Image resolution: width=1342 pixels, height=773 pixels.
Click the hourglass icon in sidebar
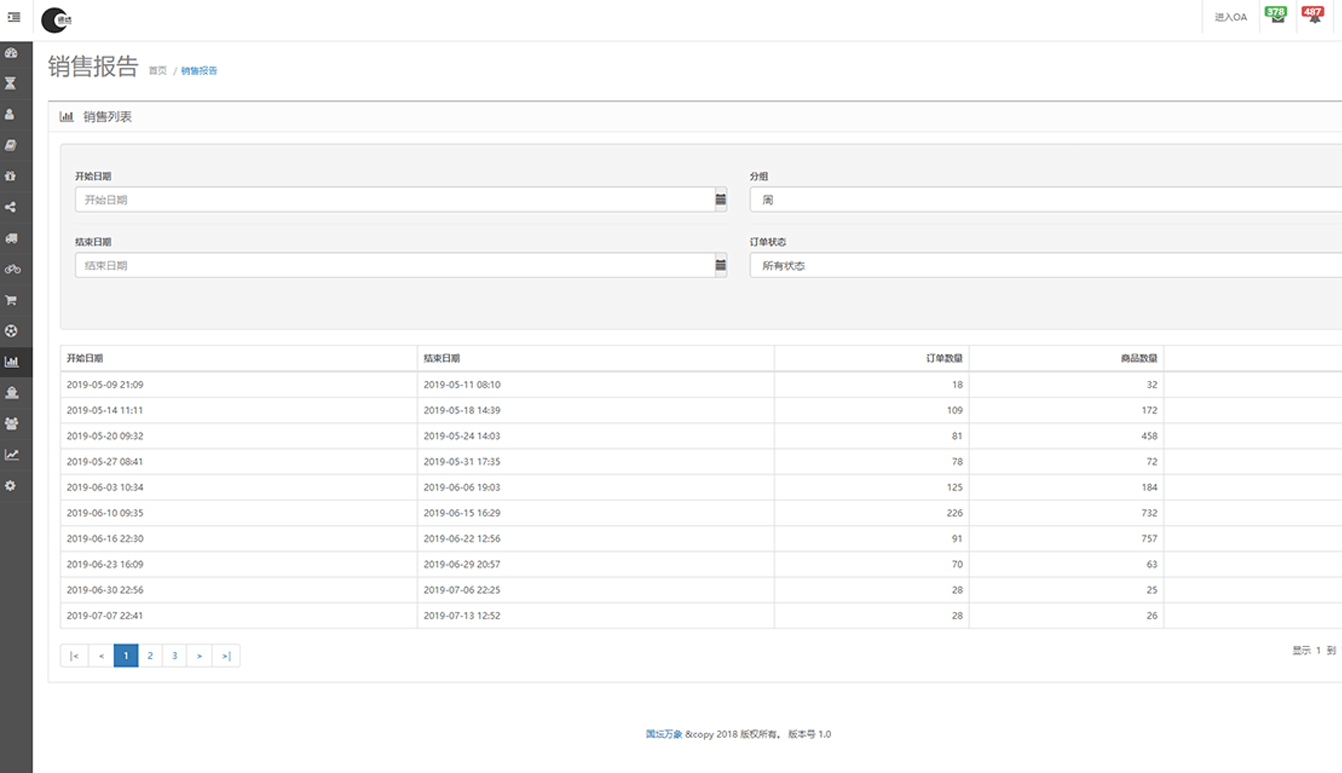click(12, 84)
